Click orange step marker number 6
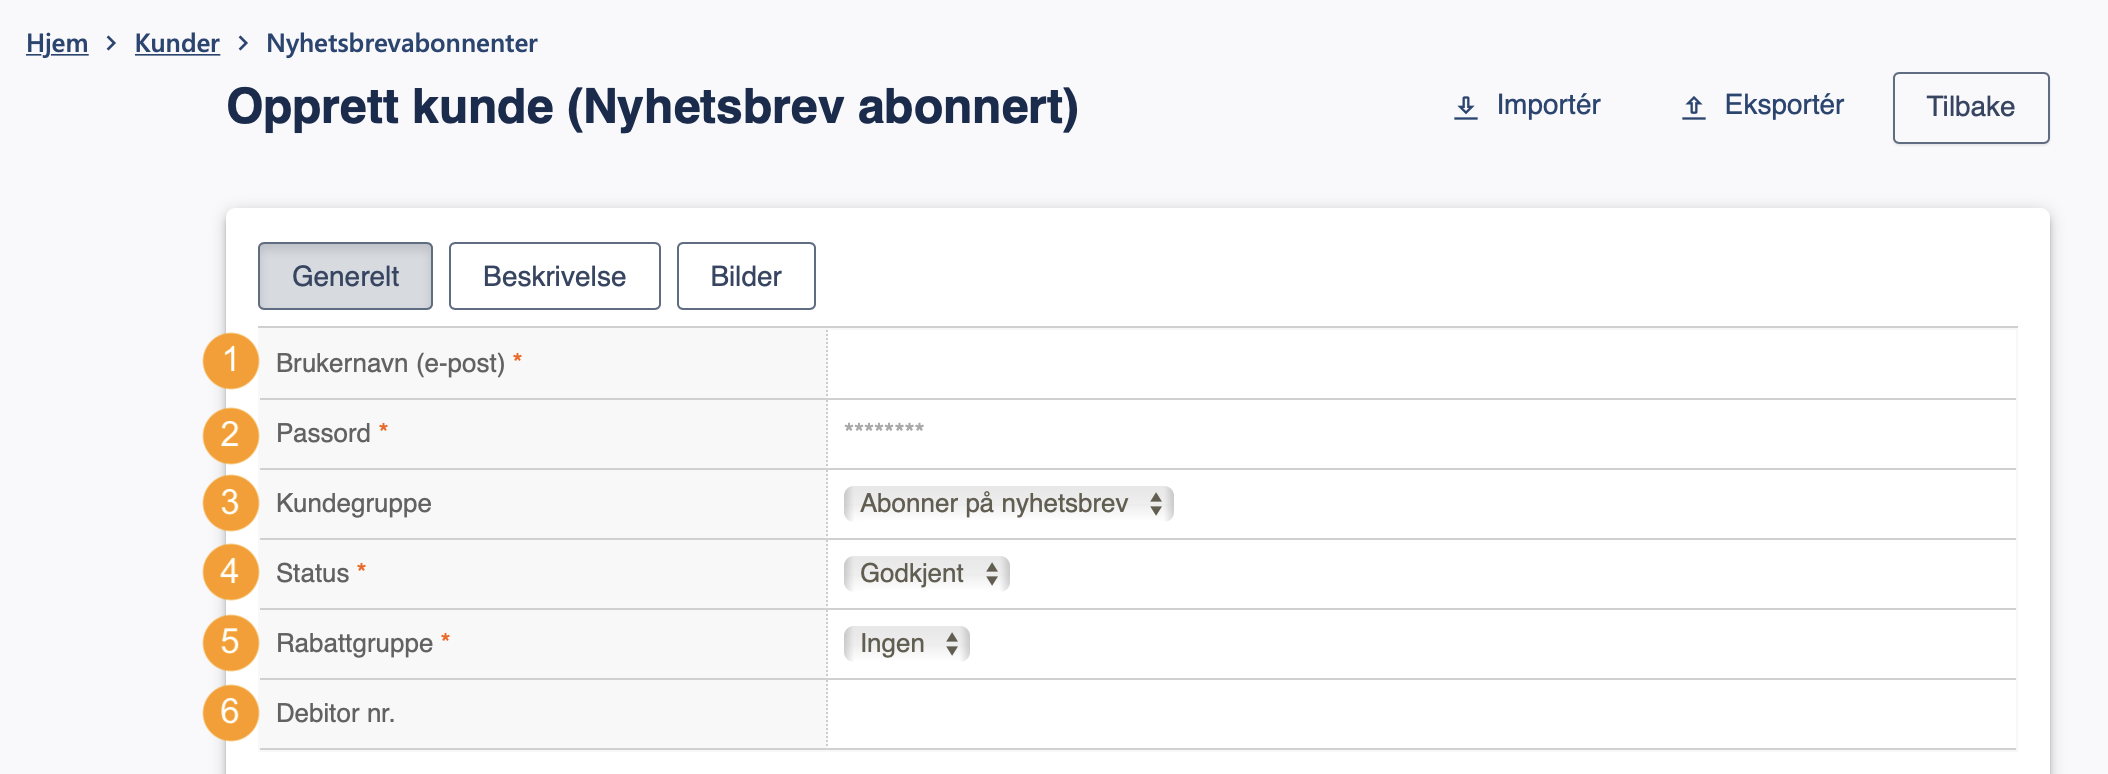Image resolution: width=2108 pixels, height=774 pixels. (230, 712)
